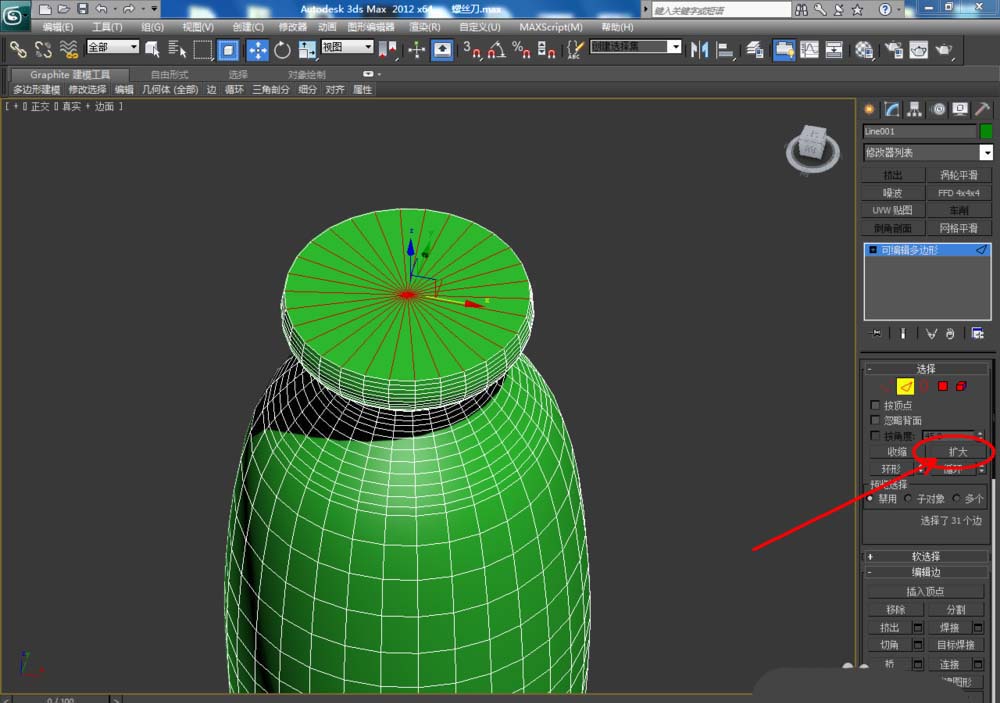Screen dimensions: 1000x703
Task: Select Polygon sub-object level red square
Action: (x=943, y=386)
